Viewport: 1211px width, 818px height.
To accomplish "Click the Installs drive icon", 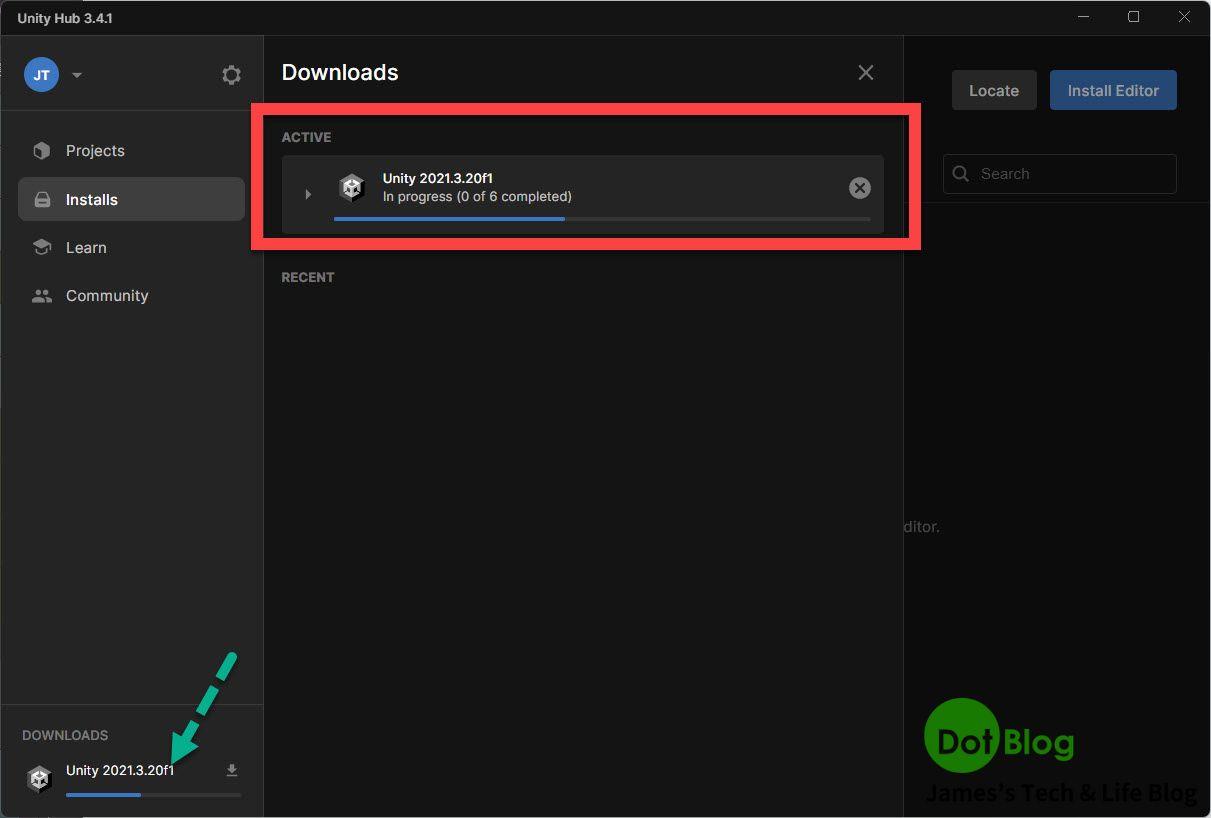I will click(x=42, y=200).
